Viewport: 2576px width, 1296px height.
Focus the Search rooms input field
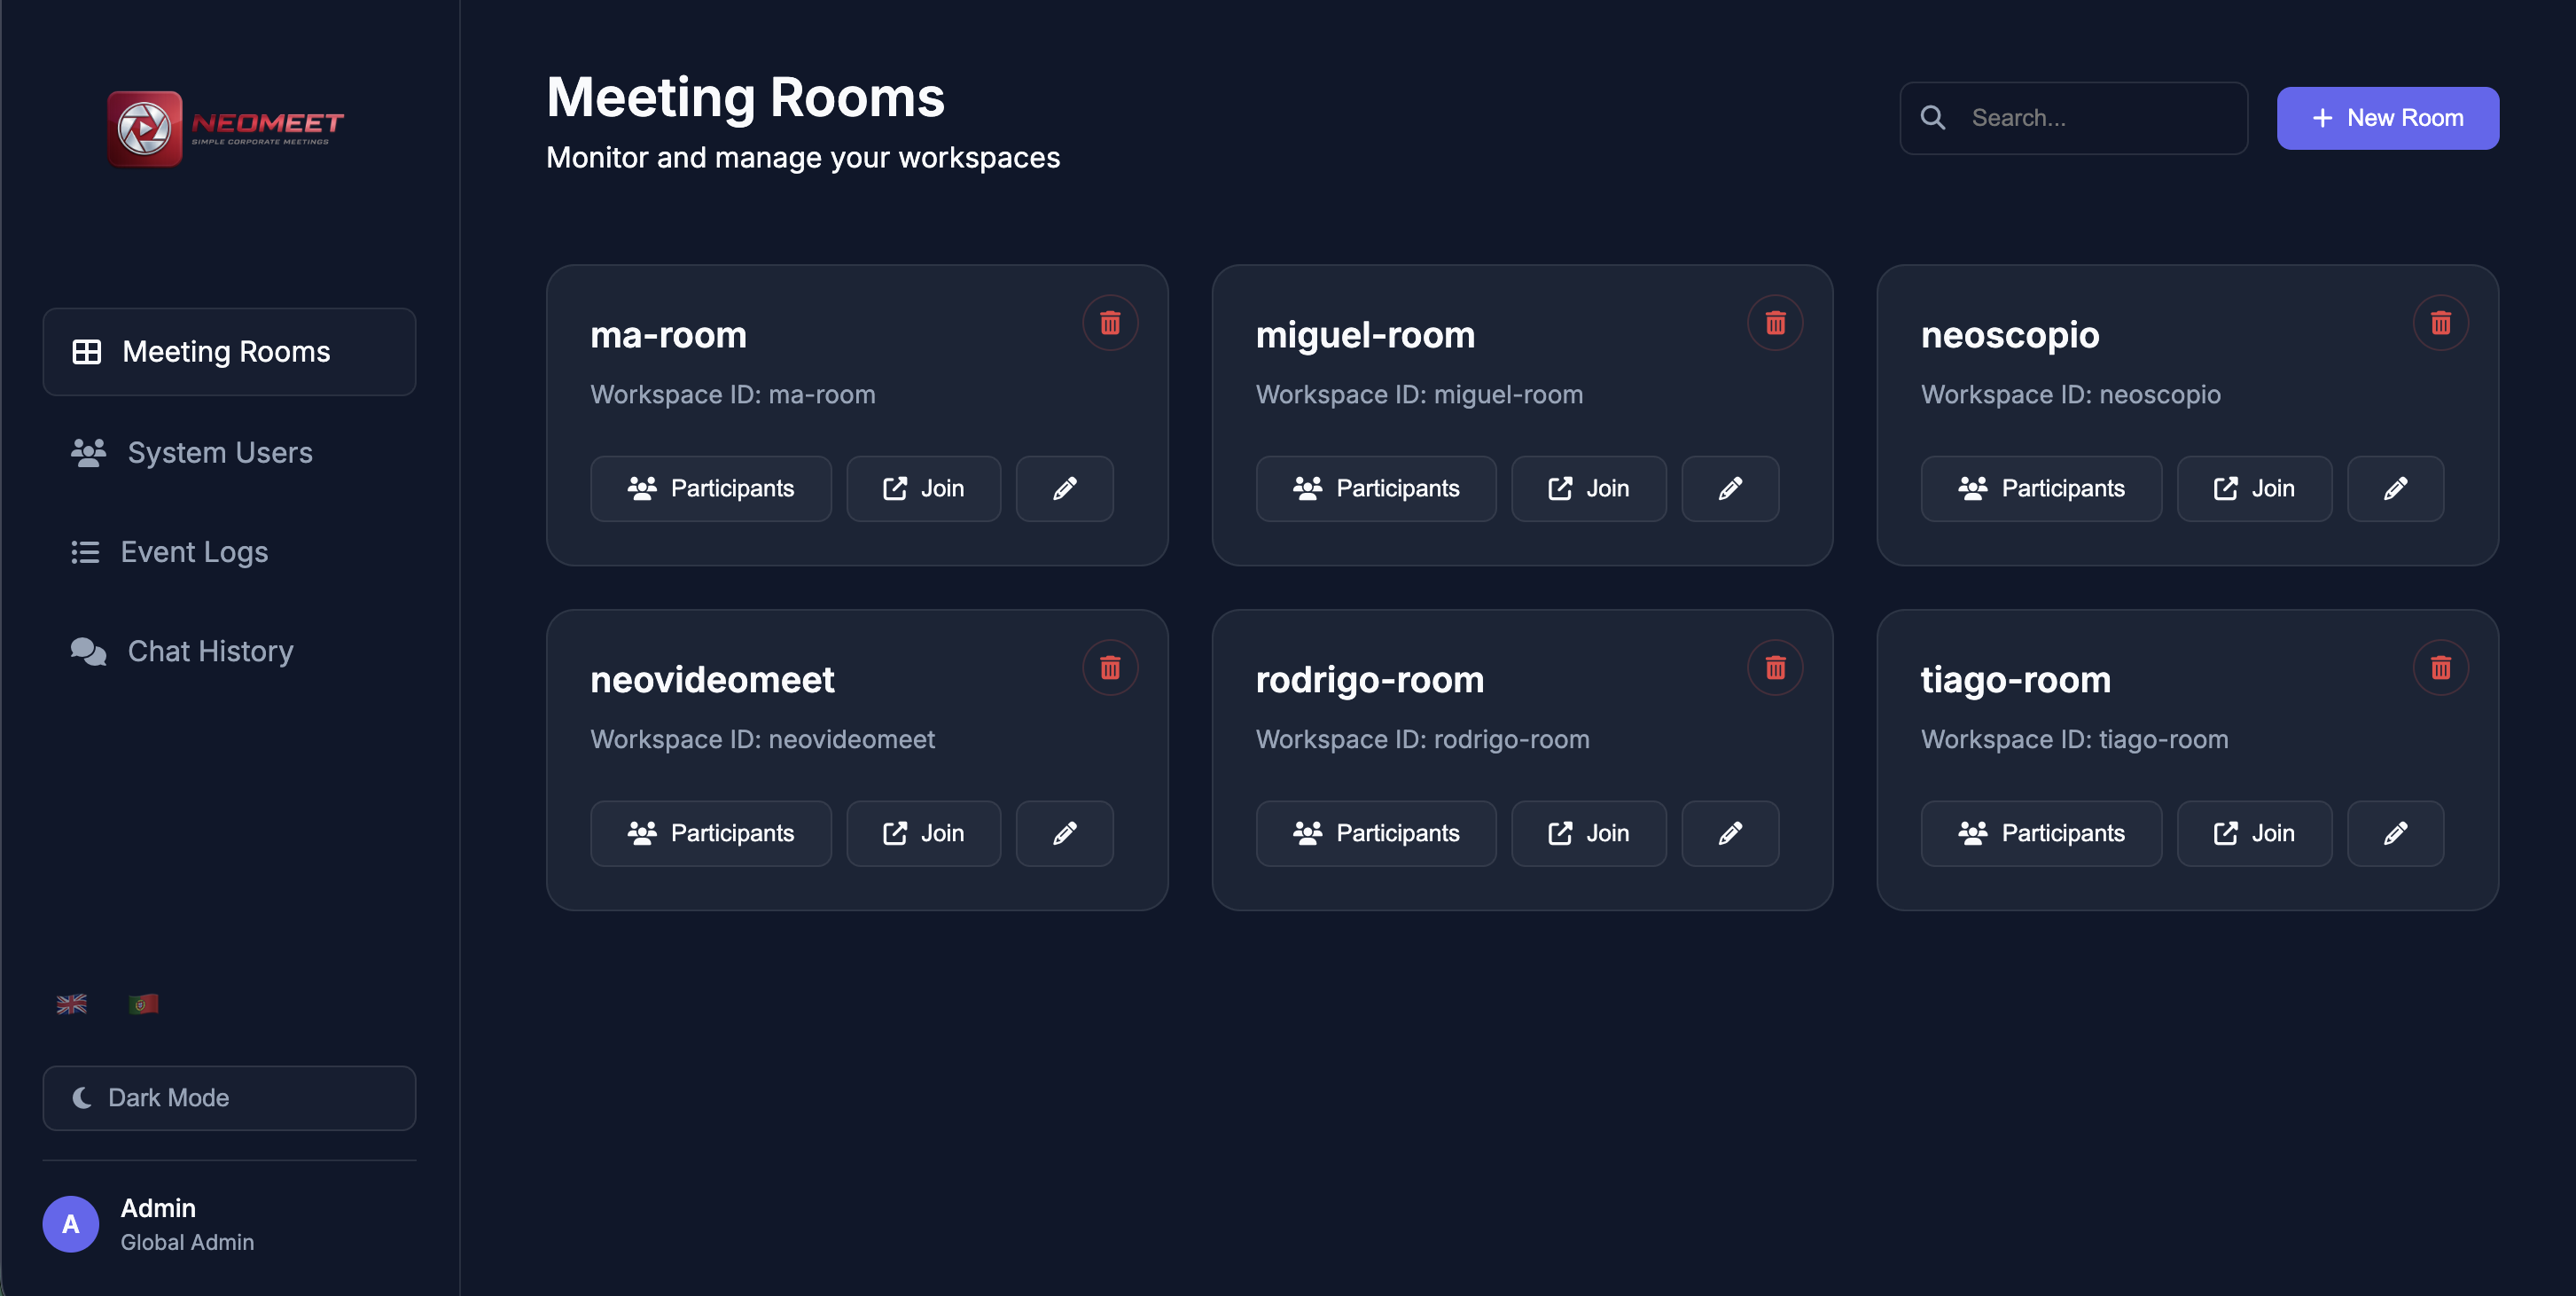pos(2074,118)
